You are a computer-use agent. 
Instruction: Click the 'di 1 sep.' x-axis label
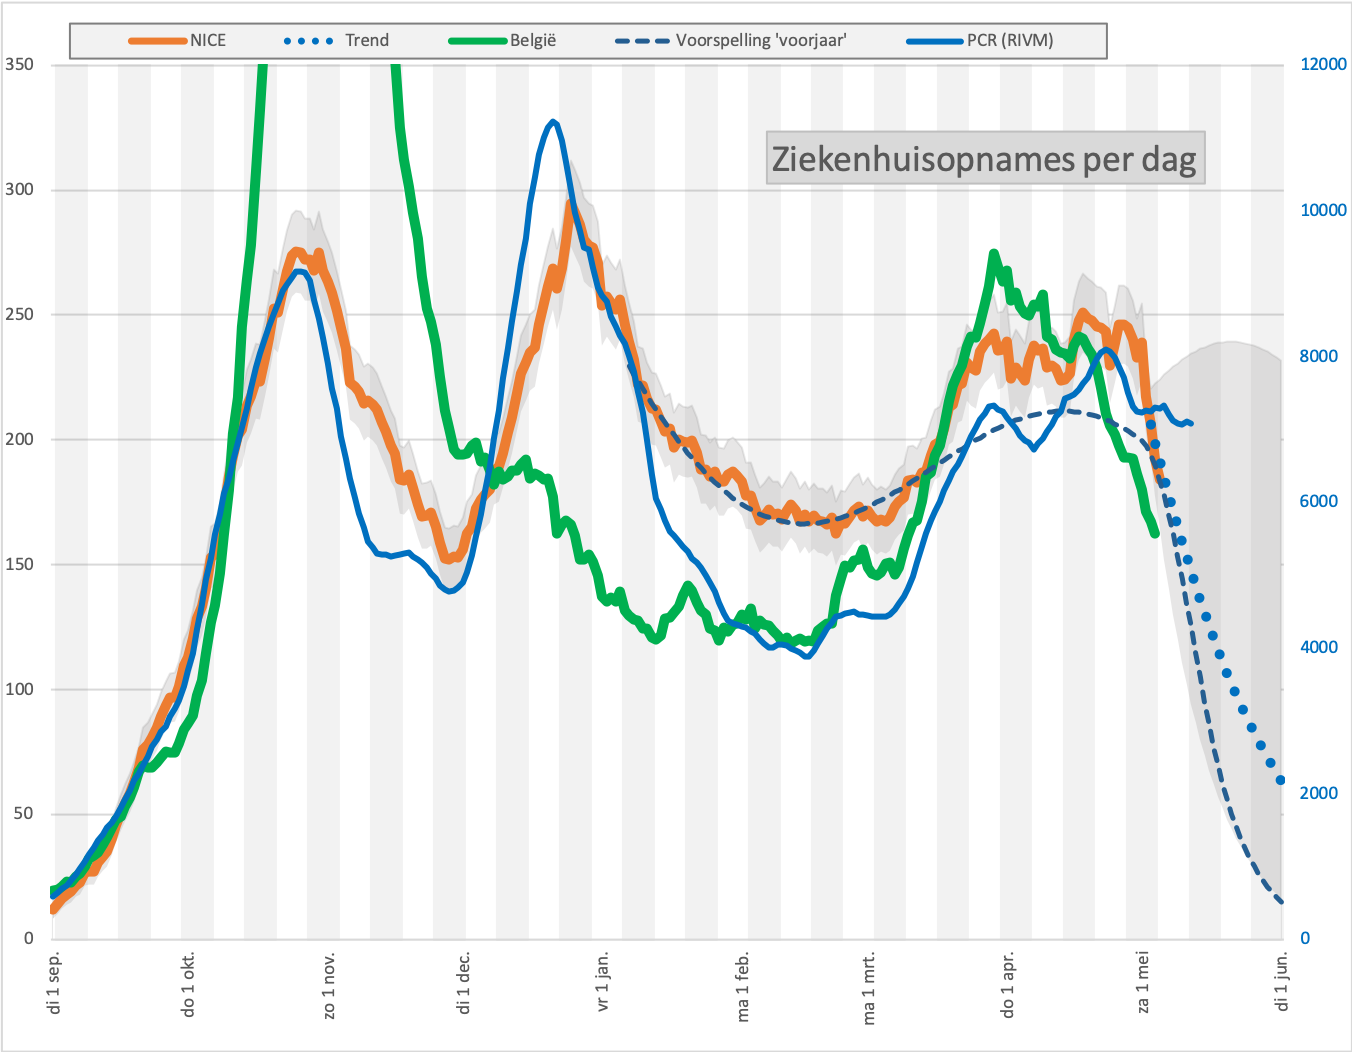click(55, 983)
